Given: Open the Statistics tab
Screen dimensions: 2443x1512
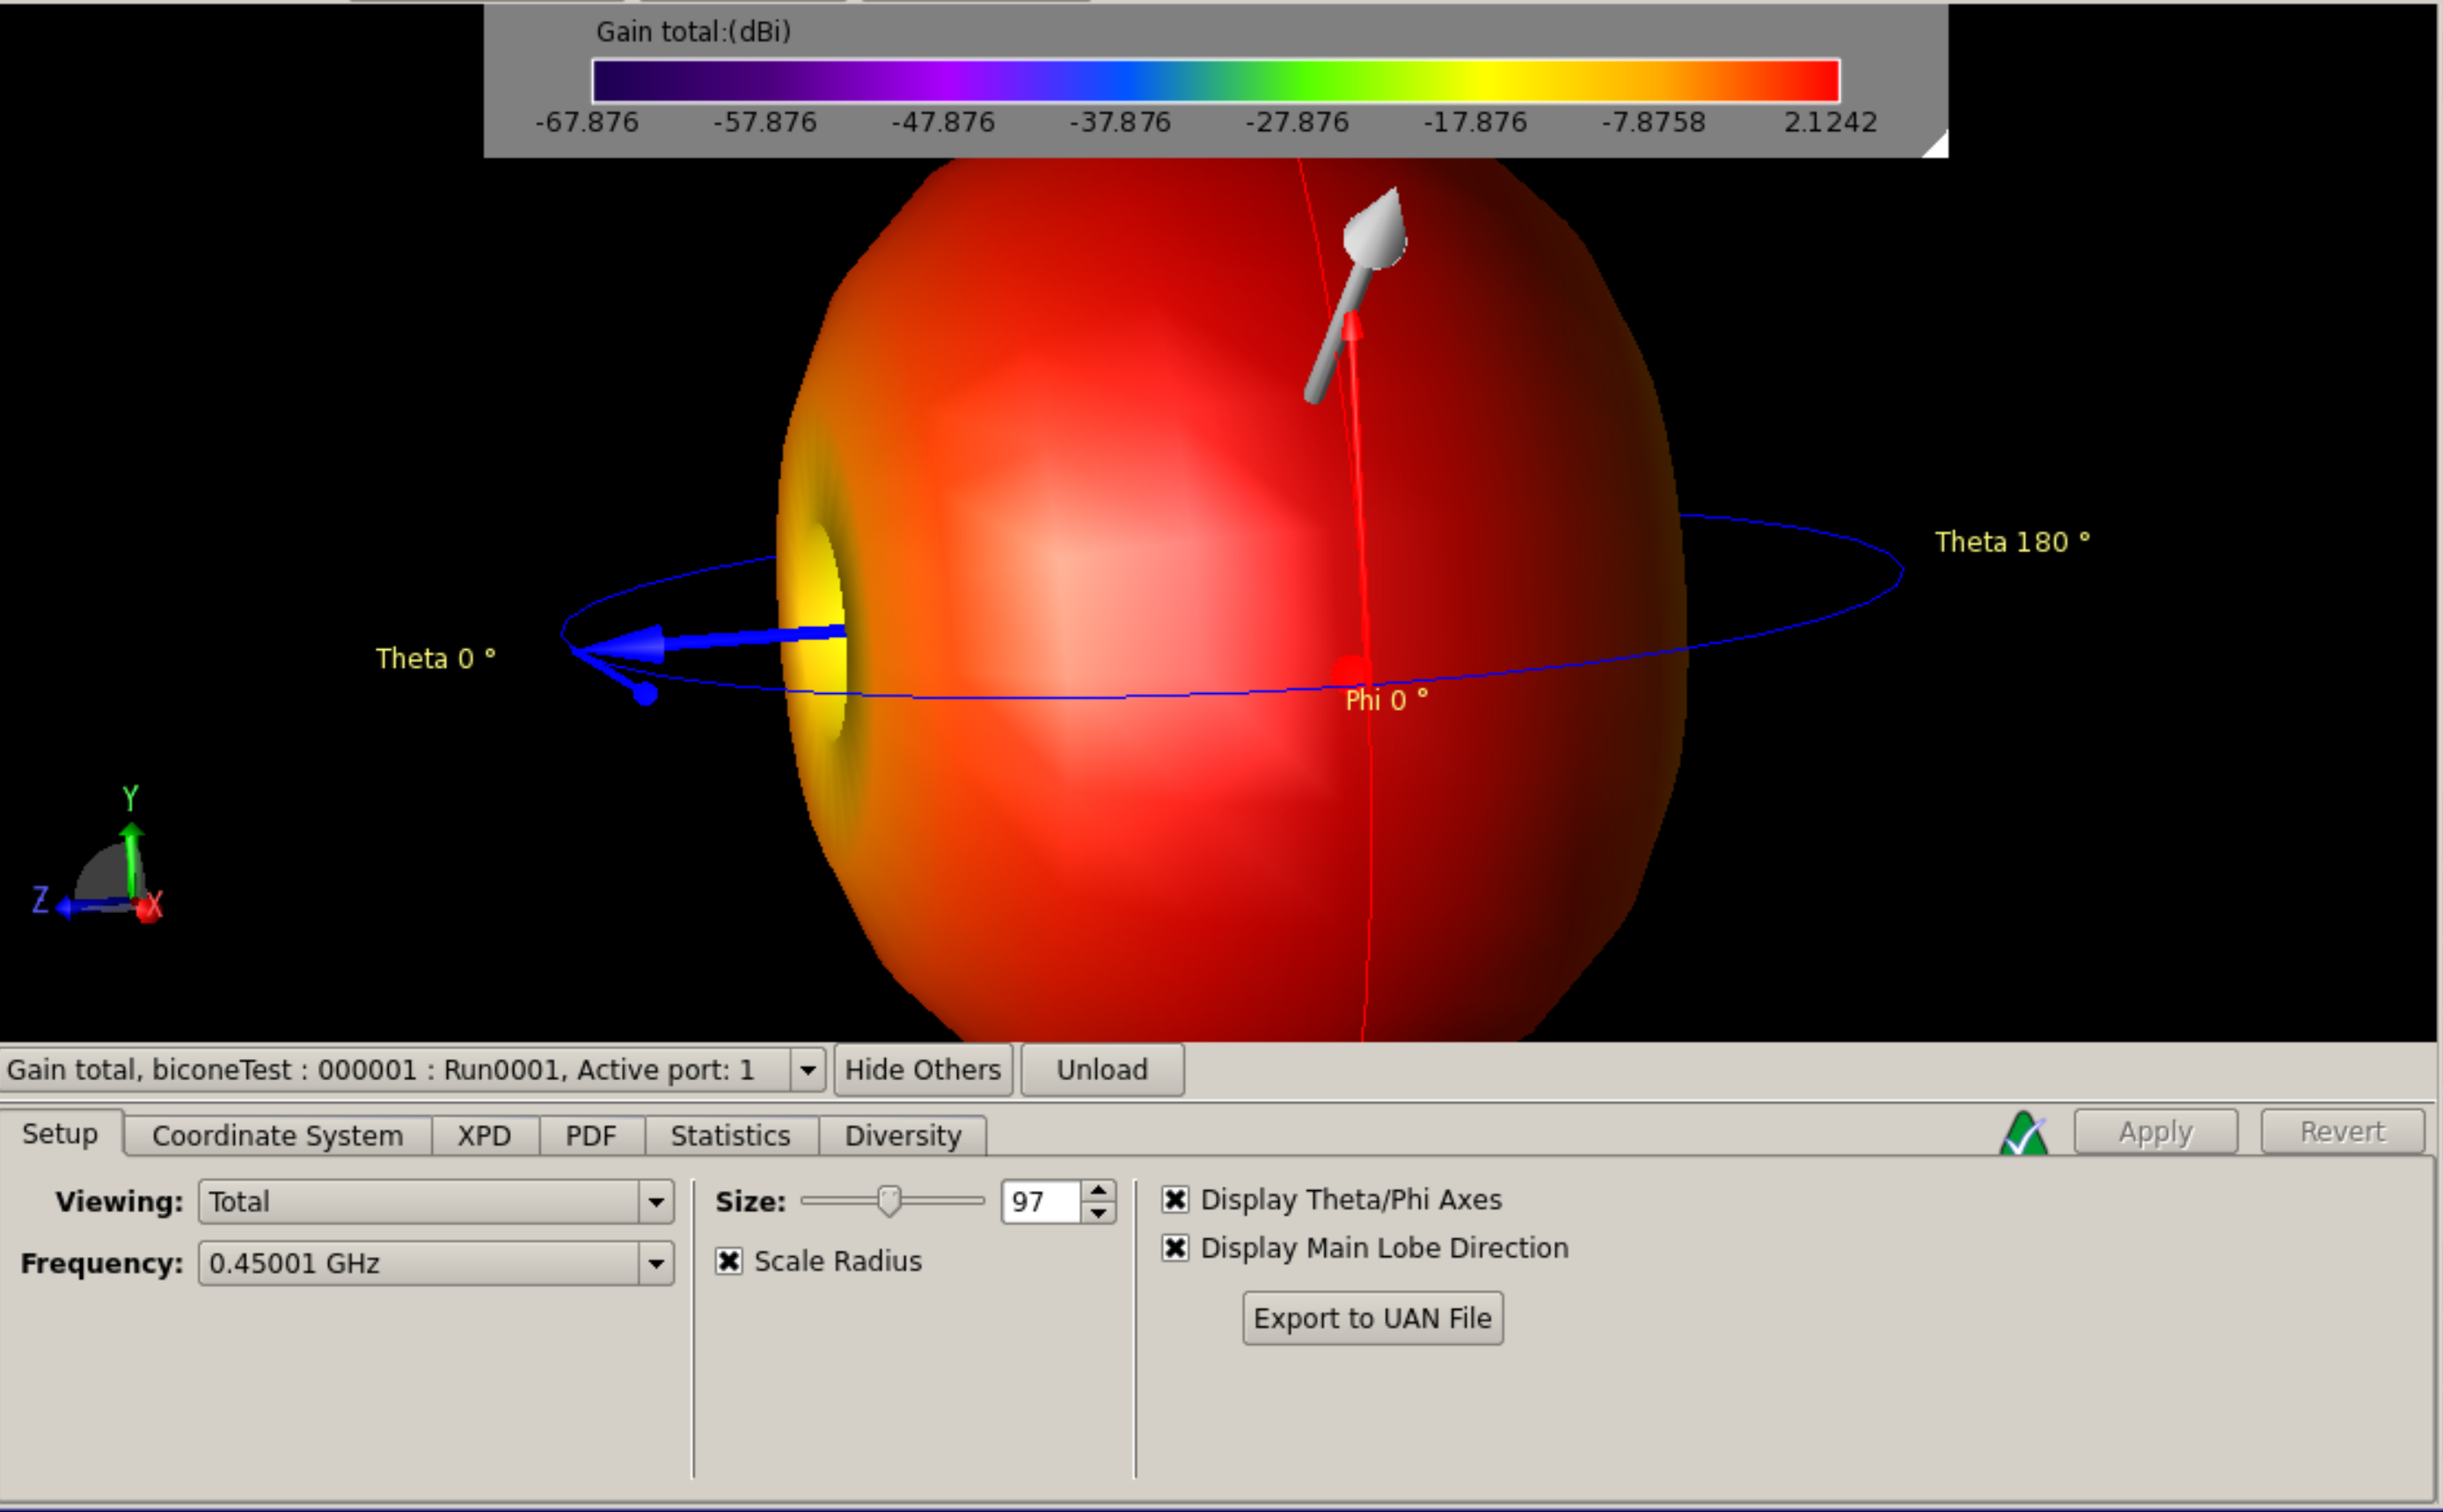Looking at the screenshot, I should click(x=730, y=1136).
